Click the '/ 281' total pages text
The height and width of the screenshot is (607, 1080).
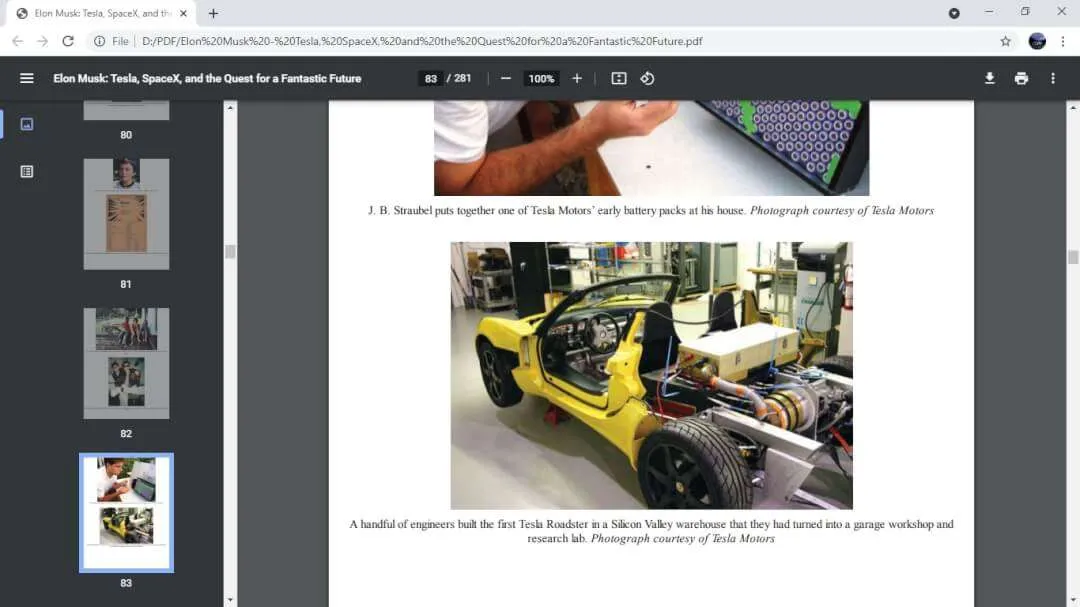coord(459,79)
